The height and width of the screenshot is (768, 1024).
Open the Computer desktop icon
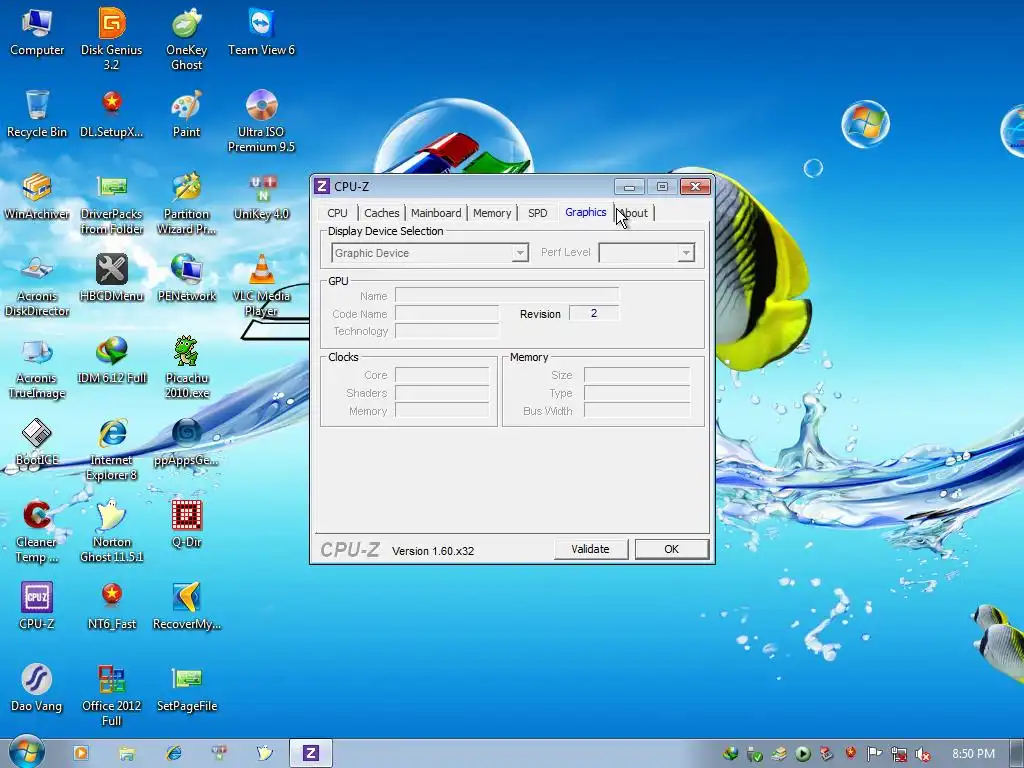(x=37, y=31)
